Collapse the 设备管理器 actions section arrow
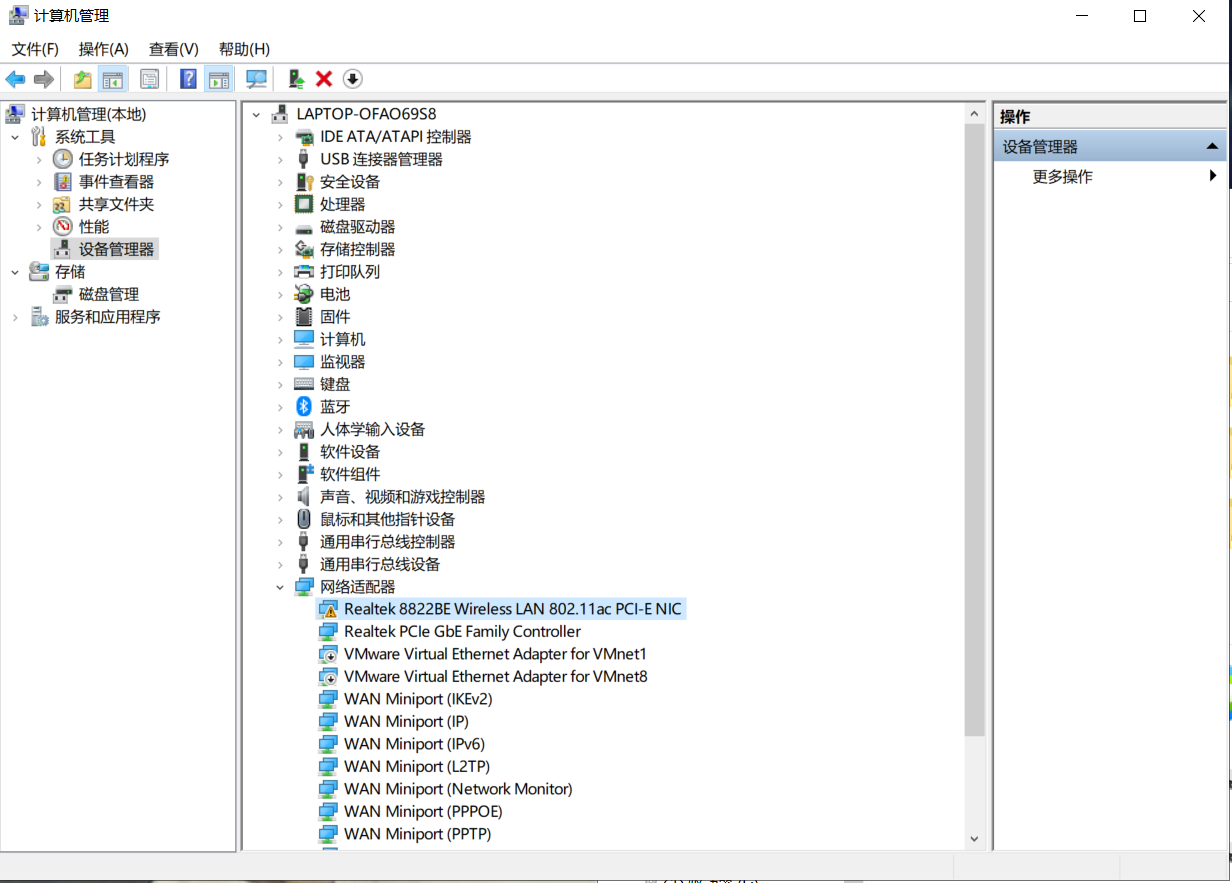This screenshot has width=1232, height=883. 1212,147
